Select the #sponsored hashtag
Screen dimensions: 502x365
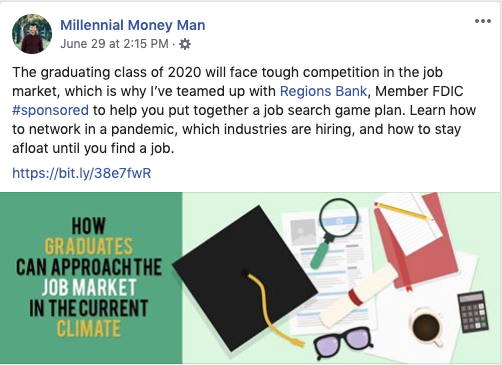tap(50, 110)
